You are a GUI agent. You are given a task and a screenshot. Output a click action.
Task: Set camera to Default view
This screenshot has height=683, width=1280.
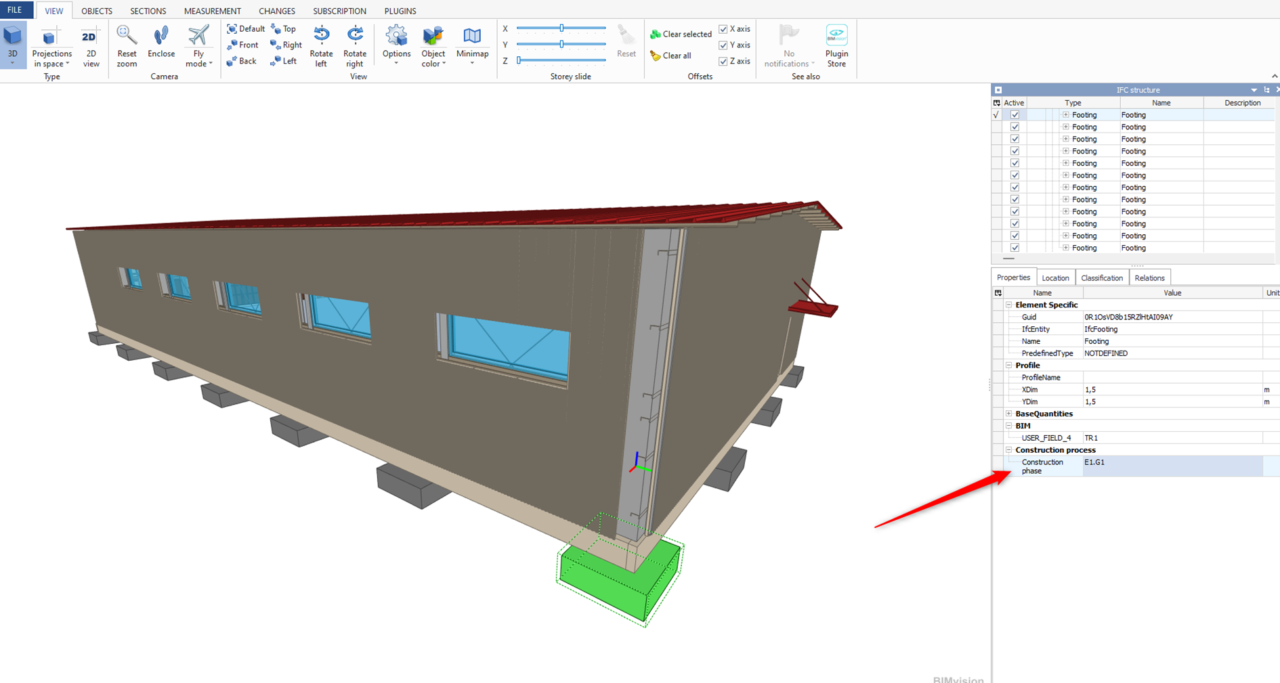245,29
